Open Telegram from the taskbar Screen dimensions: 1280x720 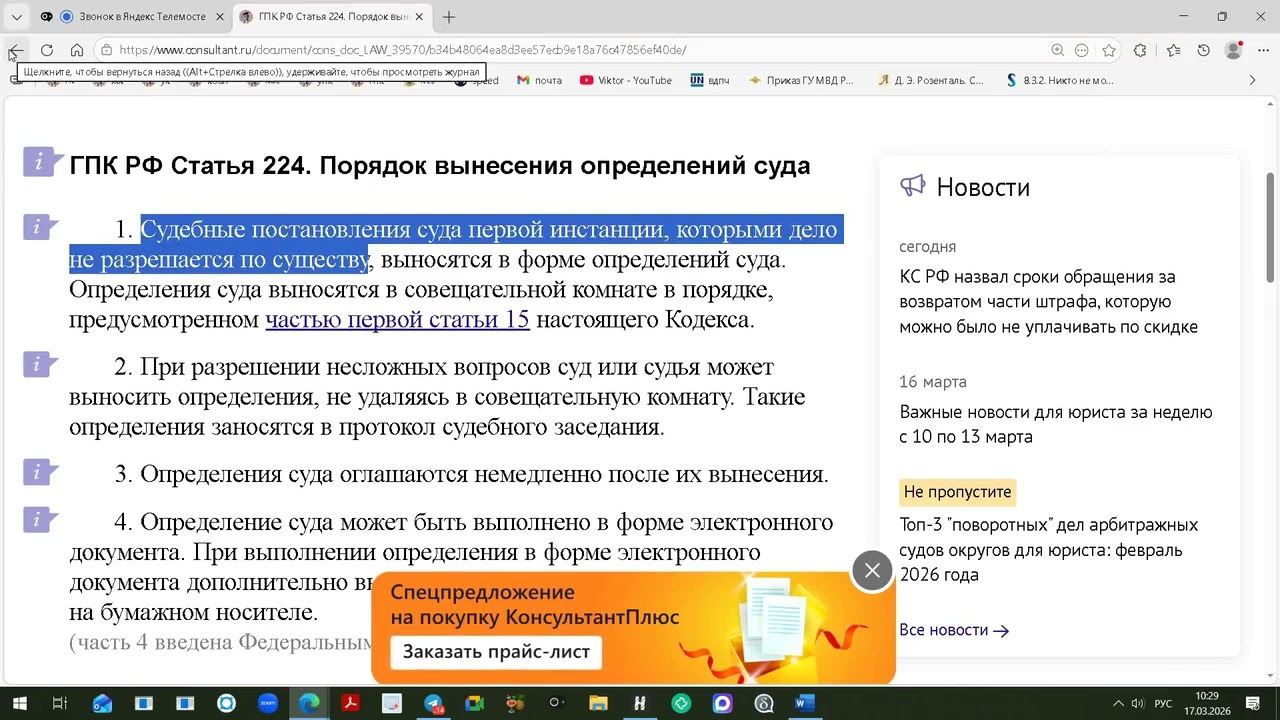433,703
